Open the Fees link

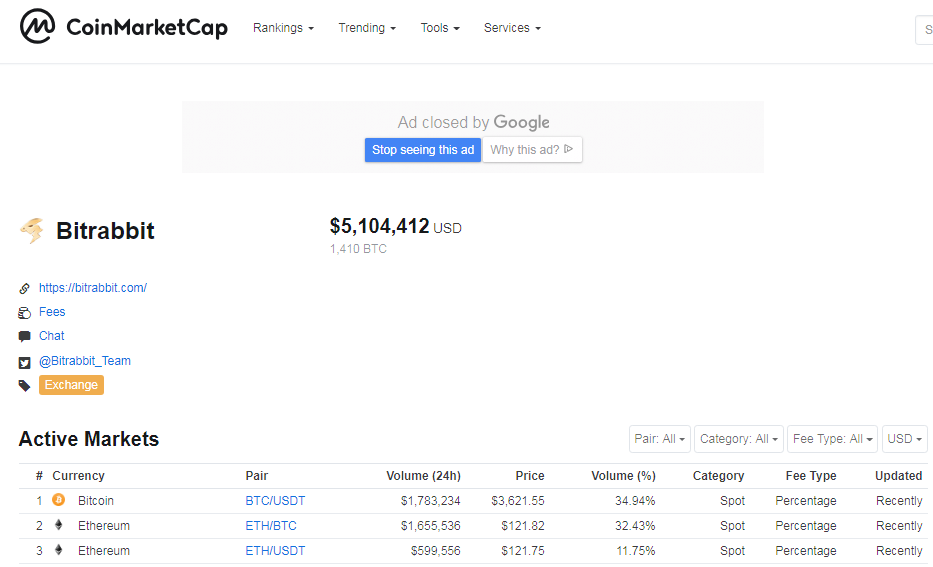(x=52, y=312)
